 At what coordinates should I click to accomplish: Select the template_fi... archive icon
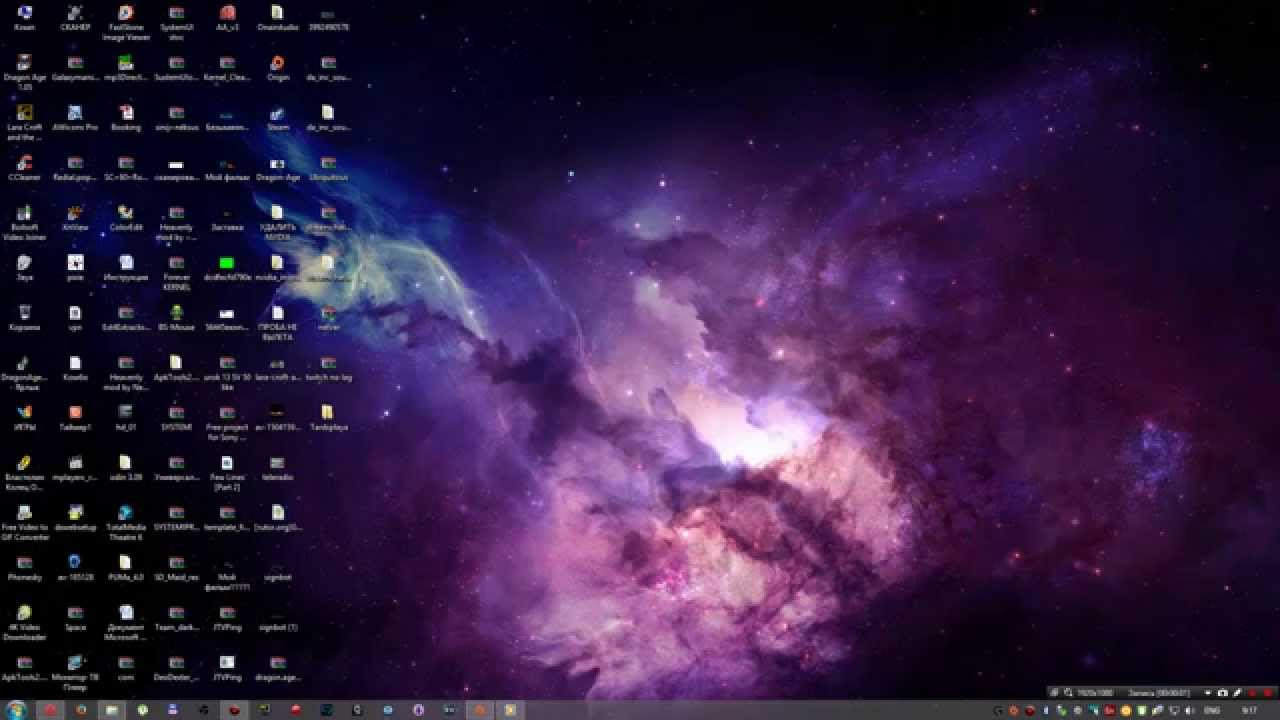coord(227,517)
